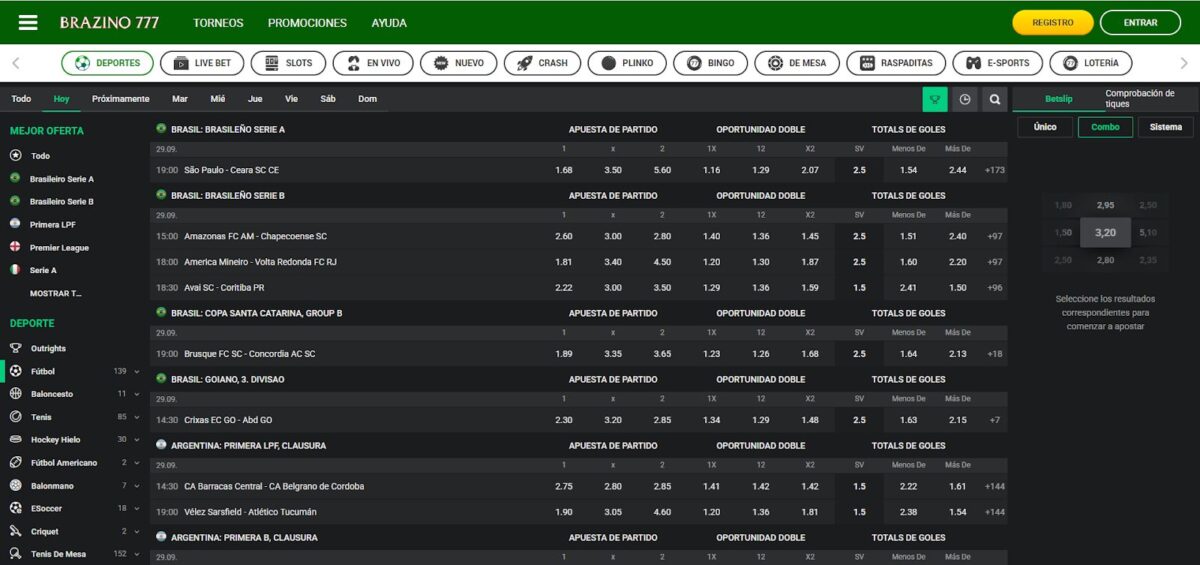Click the Balonmano icon
Viewport: 1200px width, 565px height.
15,485
